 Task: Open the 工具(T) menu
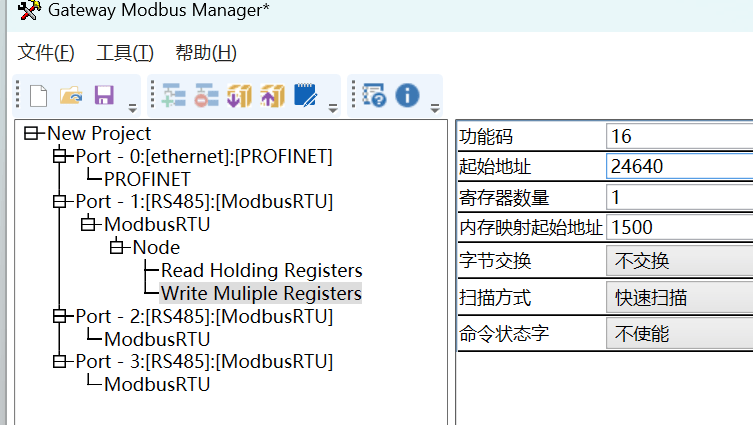click(x=125, y=52)
